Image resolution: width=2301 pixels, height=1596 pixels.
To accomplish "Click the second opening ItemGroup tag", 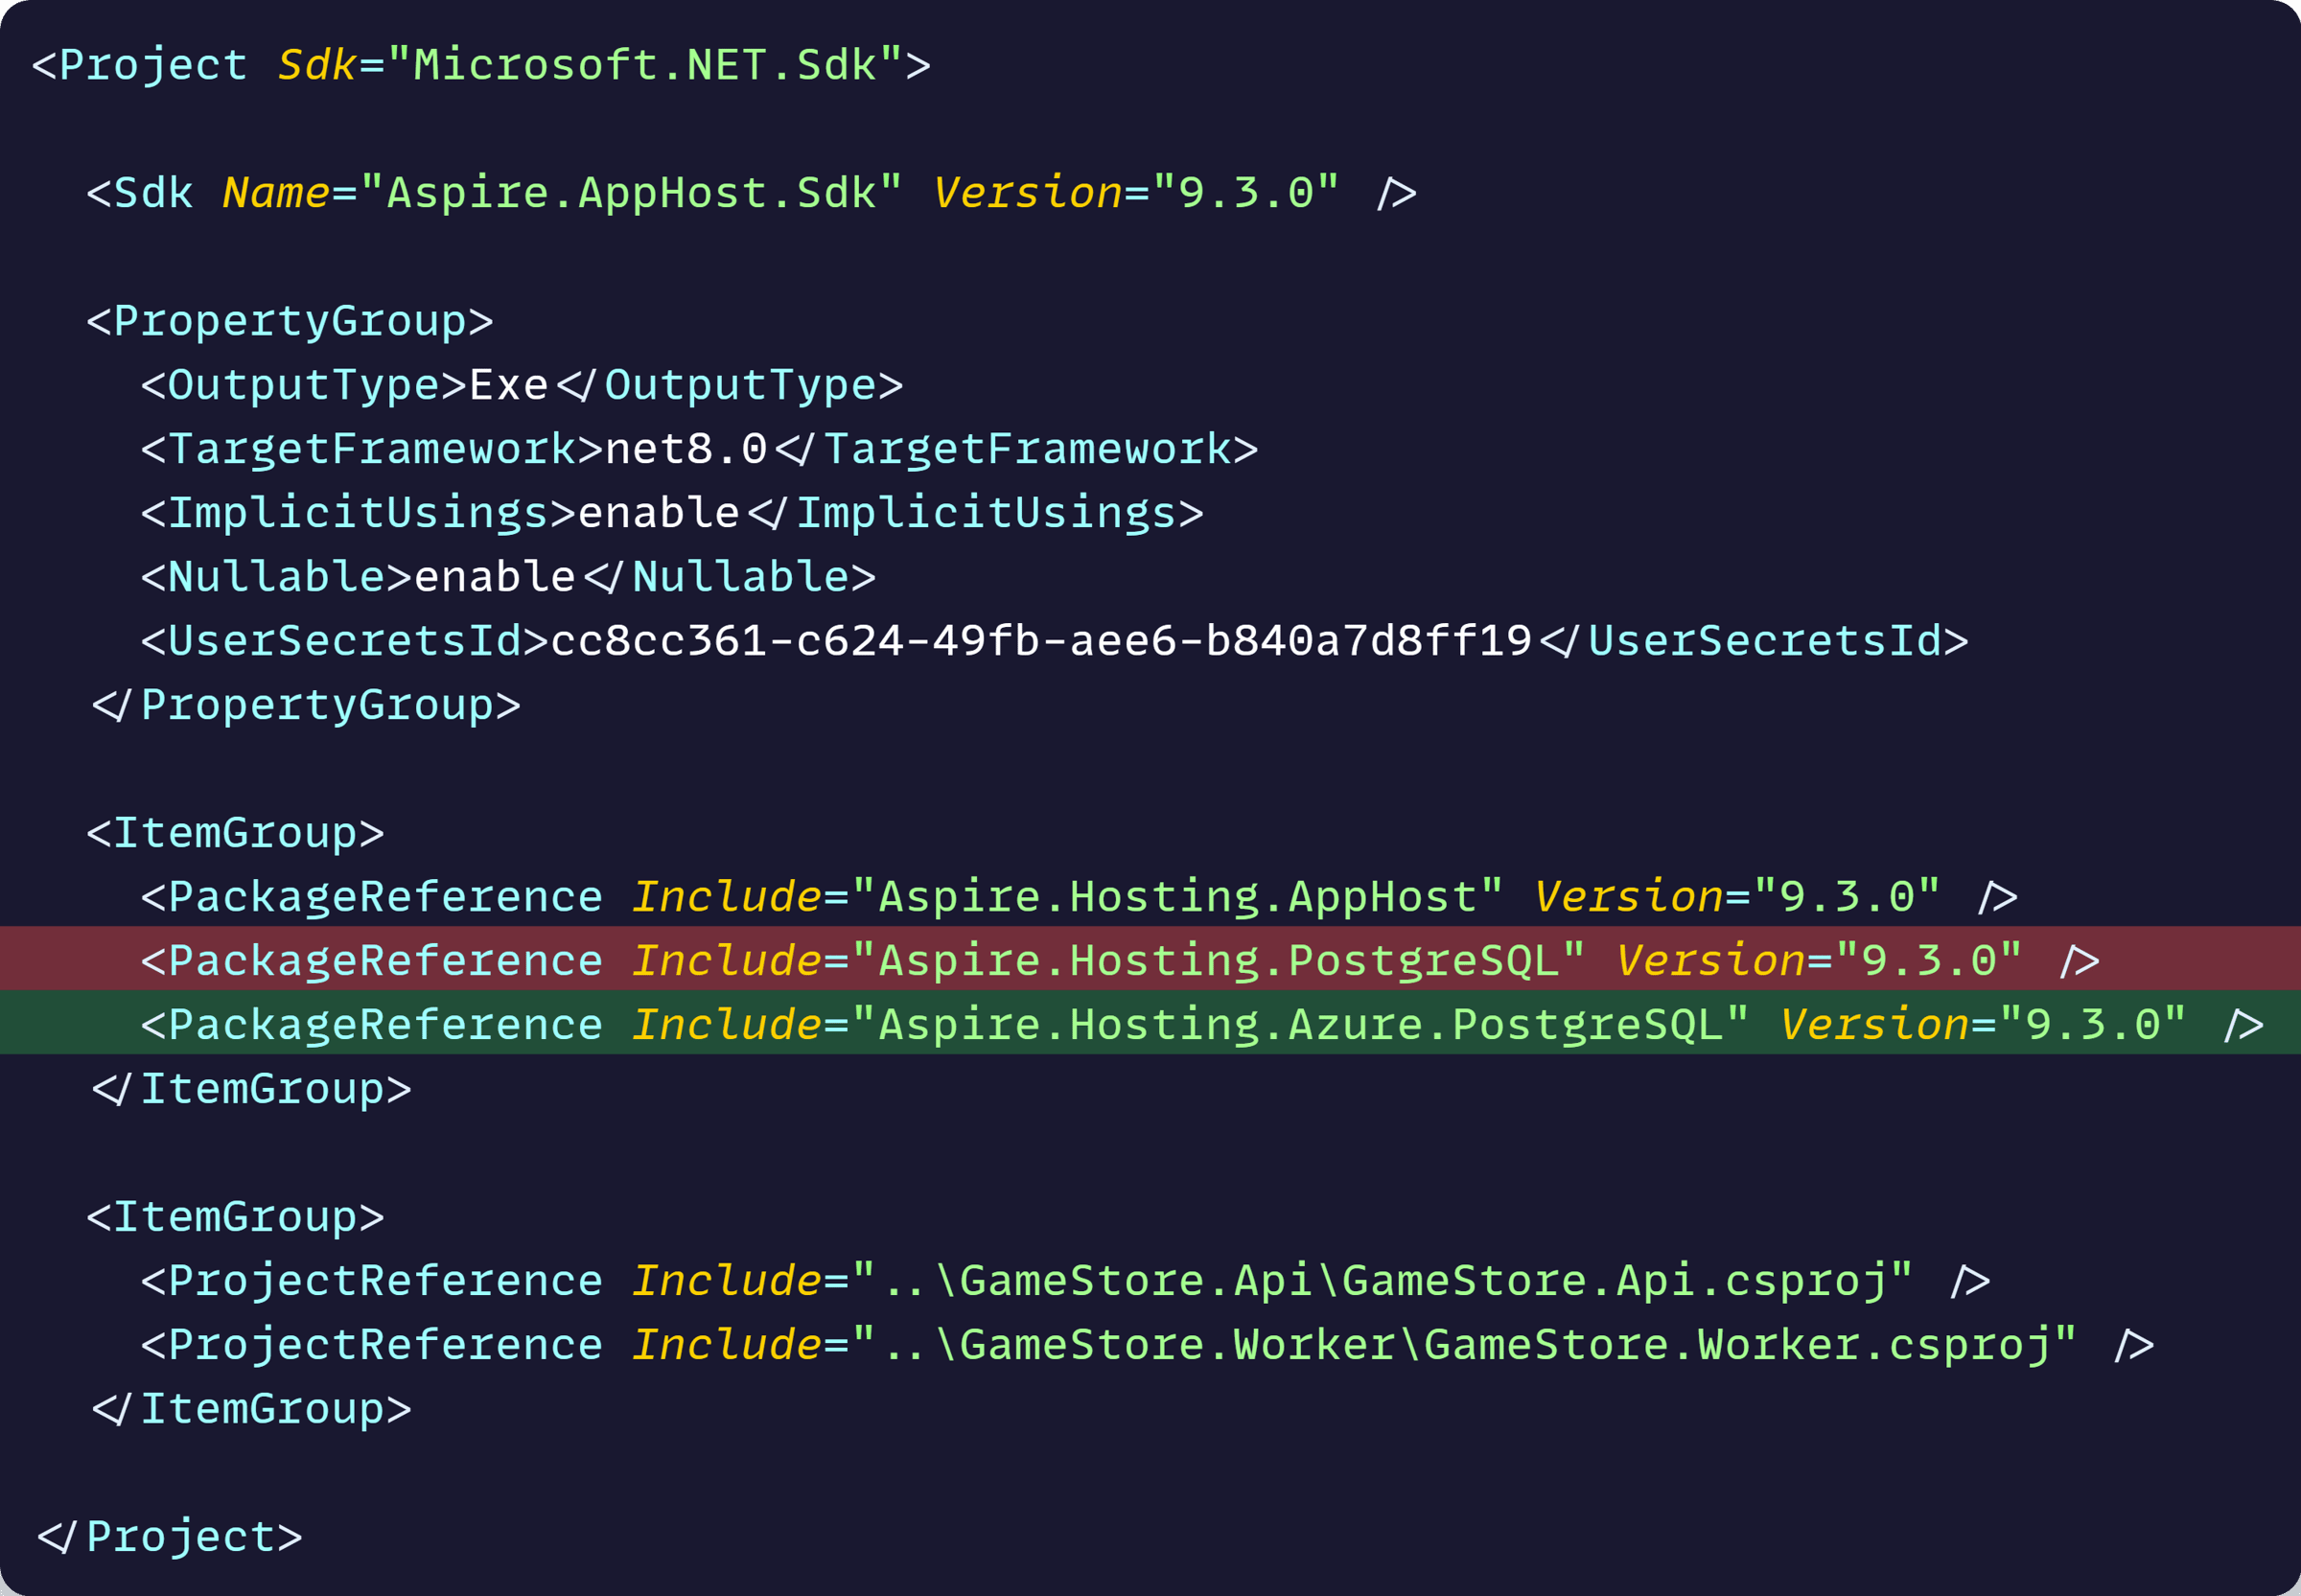I will tap(235, 1217).
